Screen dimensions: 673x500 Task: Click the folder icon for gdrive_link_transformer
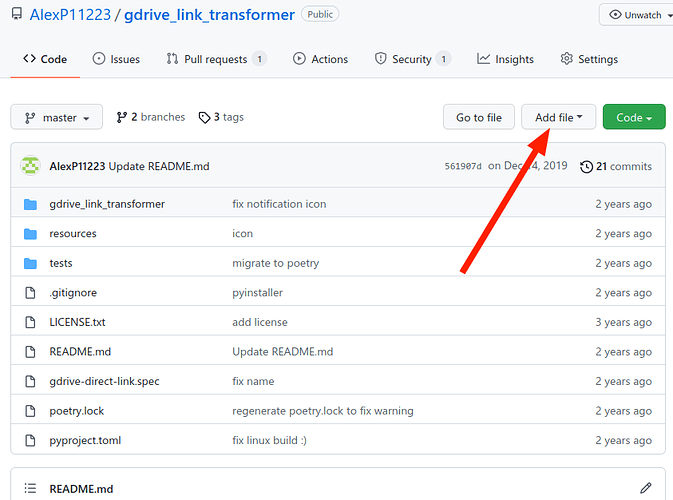coord(30,204)
